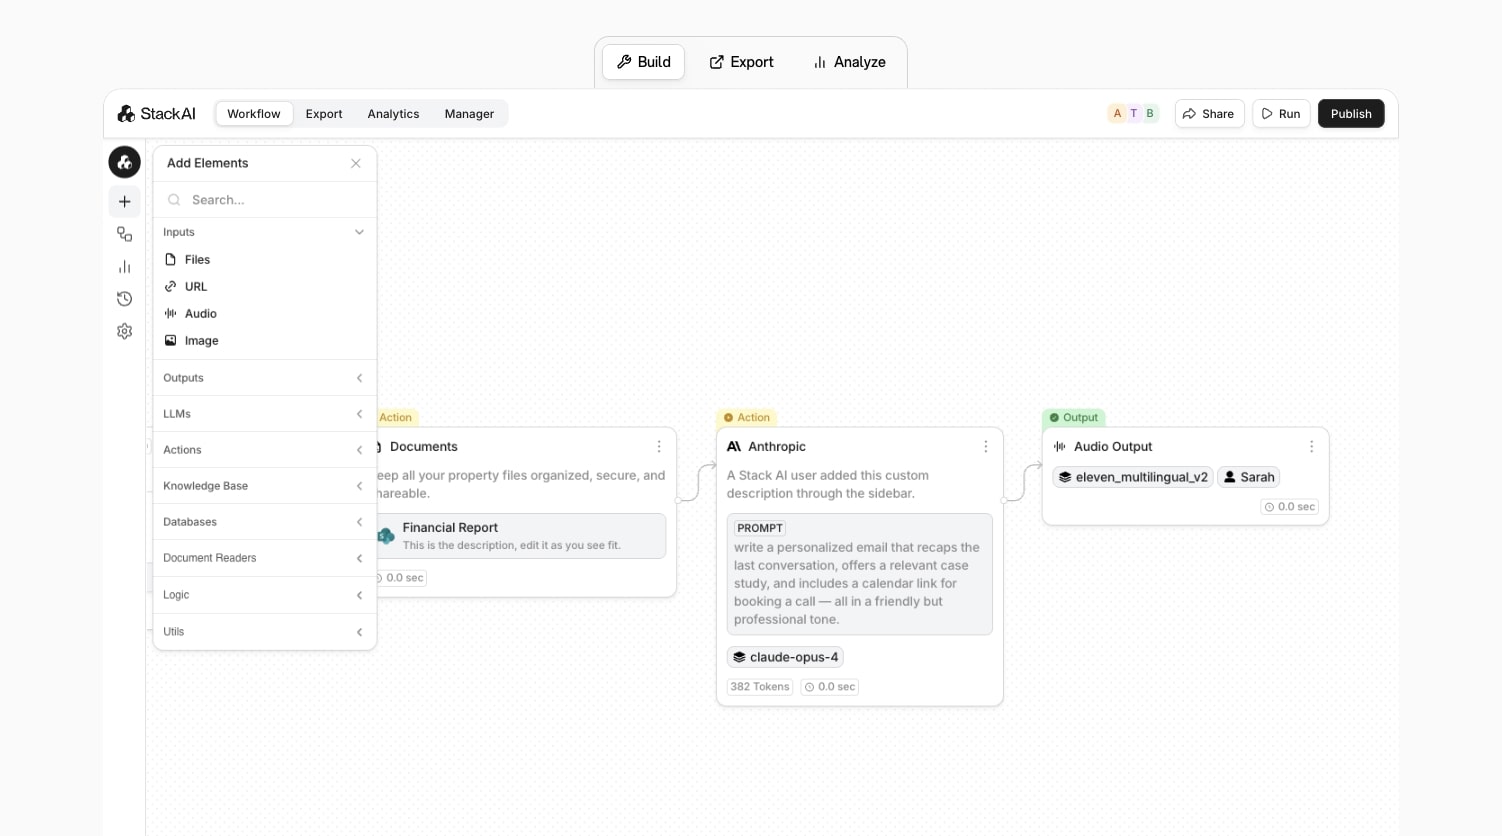Switch to the Manager tab
The image size is (1502, 836).
pos(469,114)
